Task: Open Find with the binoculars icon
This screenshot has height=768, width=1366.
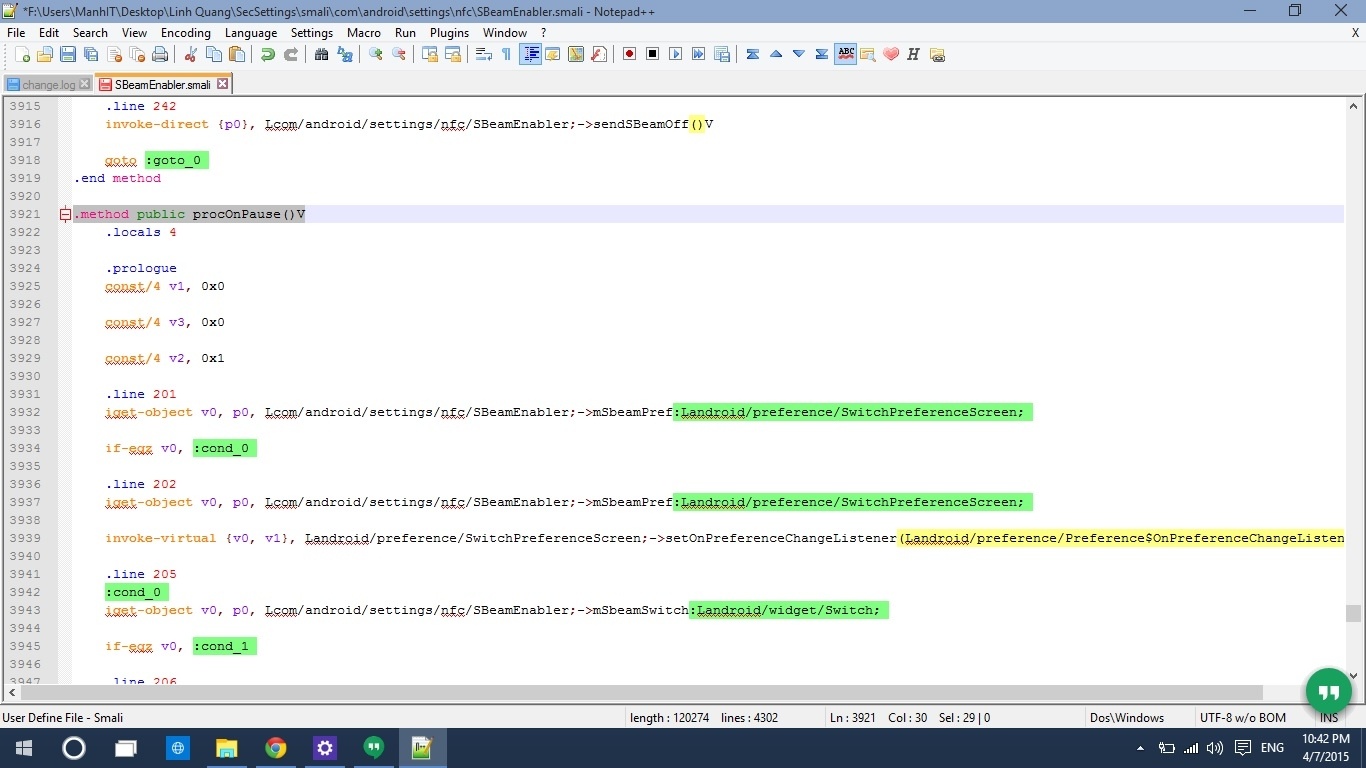Action: tap(321, 54)
